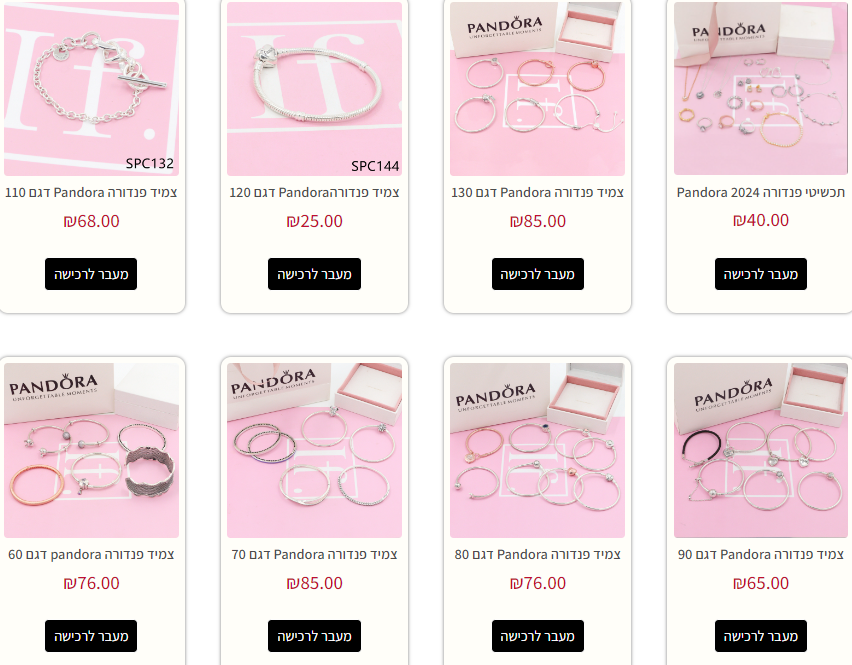Open the Pandora model 70 bracelet image
852x665 pixels.
314,450
